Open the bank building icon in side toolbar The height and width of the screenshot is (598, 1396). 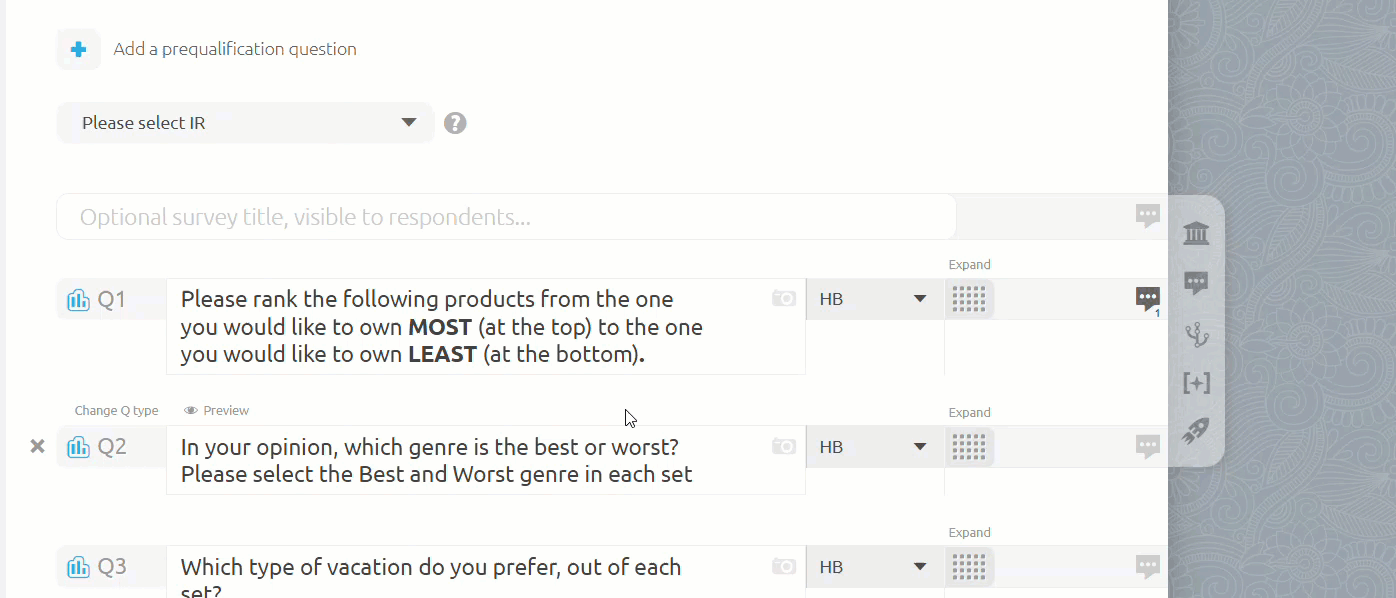click(x=1196, y=233)
